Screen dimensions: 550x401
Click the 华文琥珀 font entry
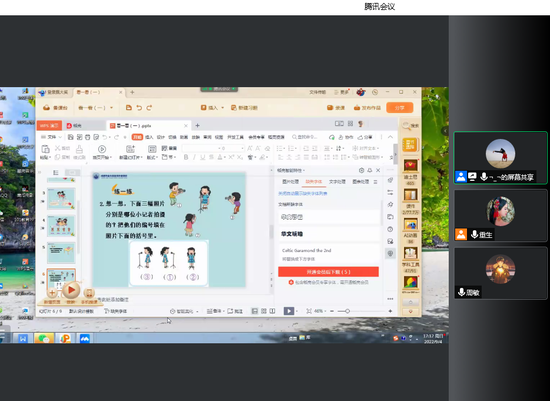[328, 234]
